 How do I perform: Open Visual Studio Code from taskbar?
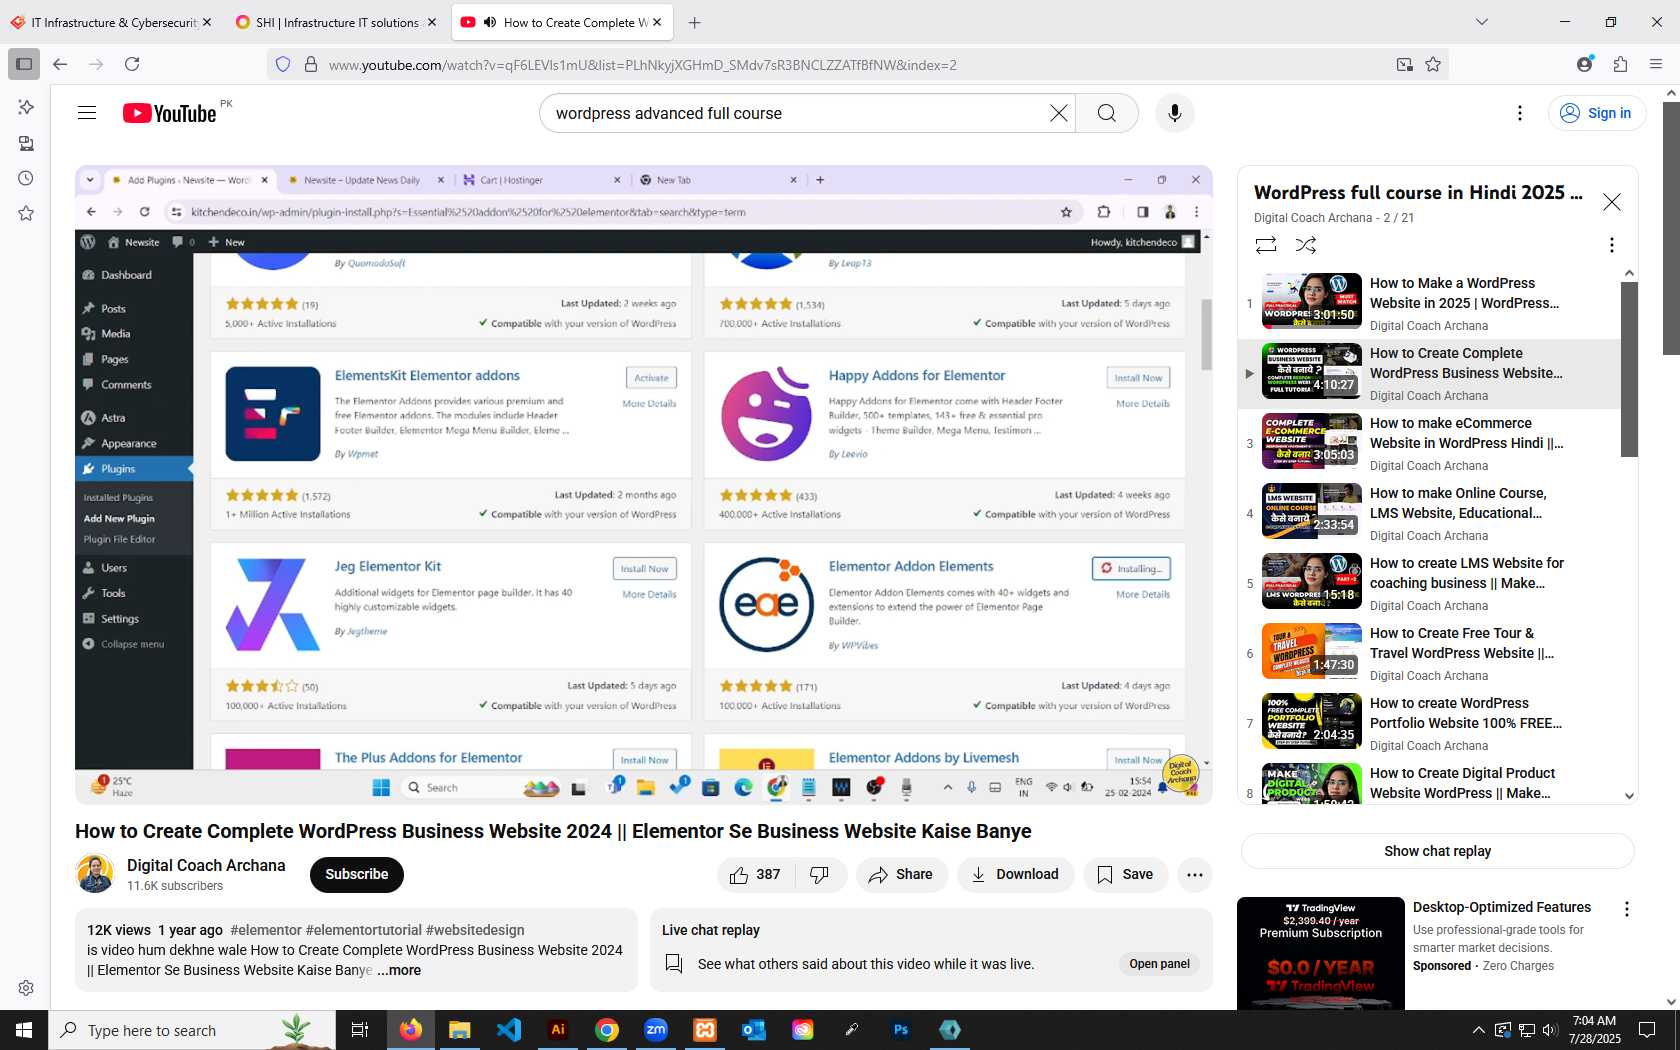point(509,1030)
